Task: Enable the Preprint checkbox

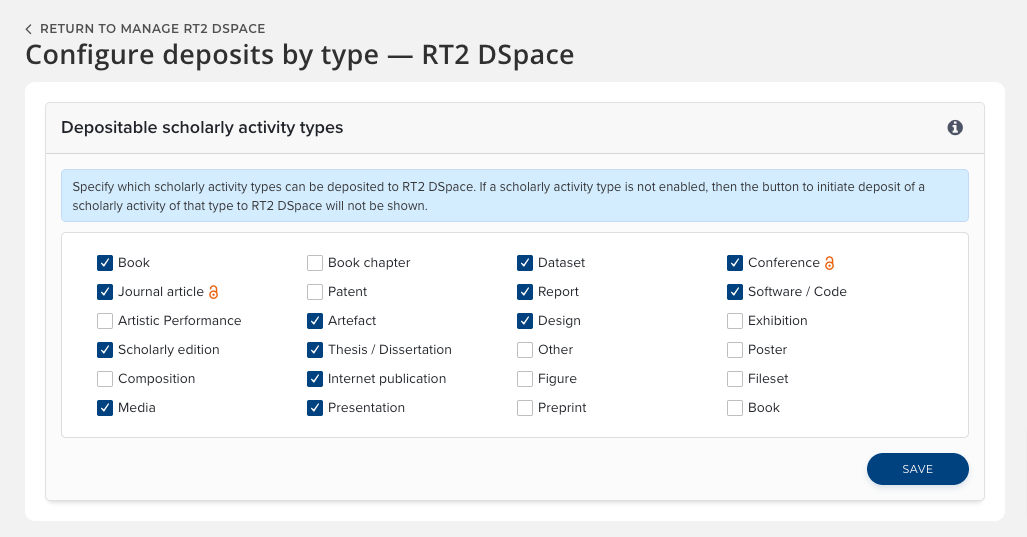Action: [525, 408]
